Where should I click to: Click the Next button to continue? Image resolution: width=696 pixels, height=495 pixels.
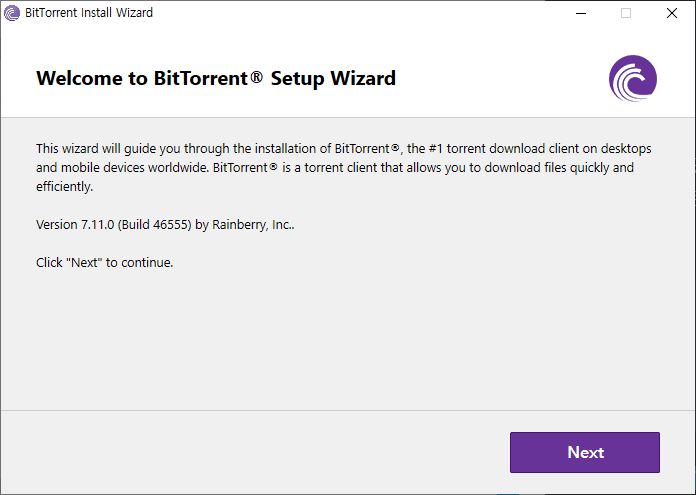tap(585, 452)
